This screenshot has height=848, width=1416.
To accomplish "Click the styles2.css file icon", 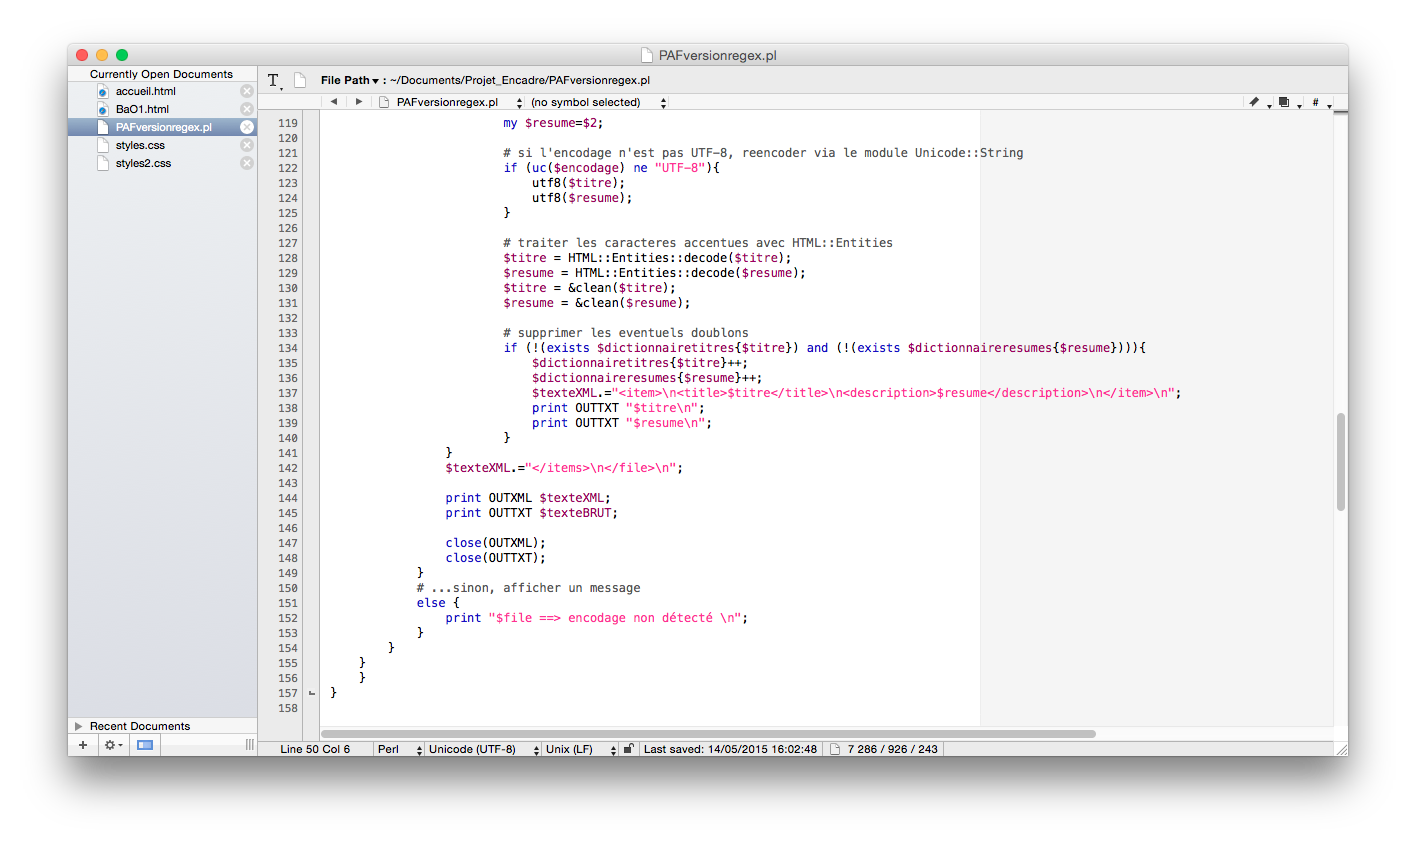I will [102, 163].
